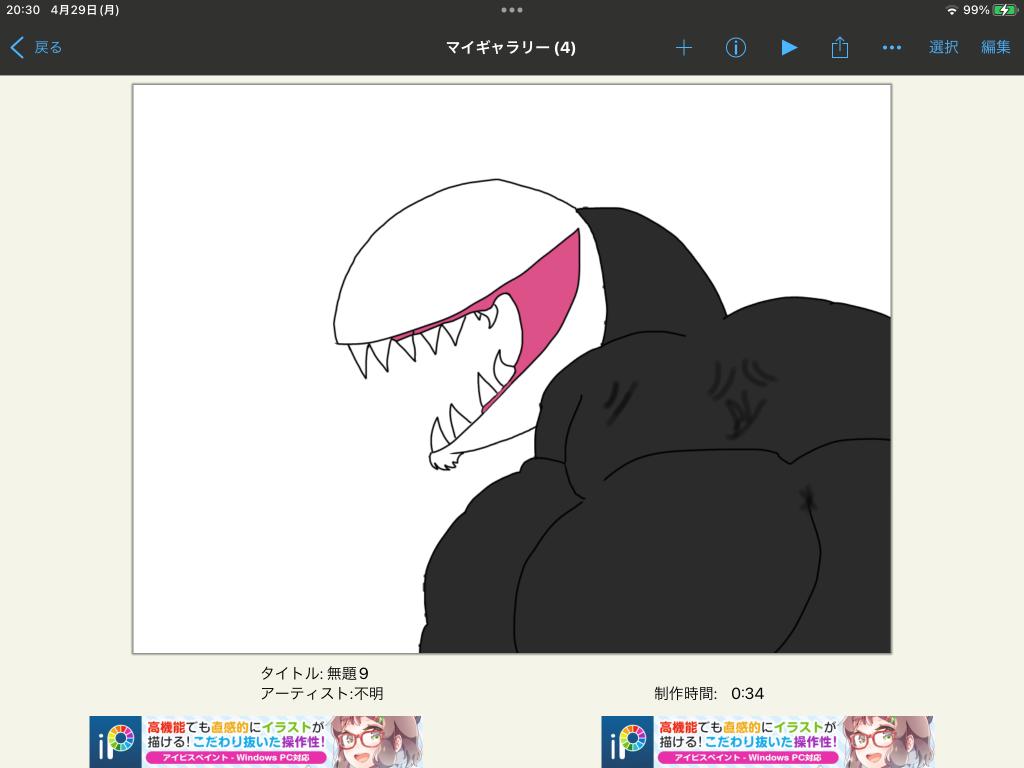Viewport: 1024px width, 768px height.
Task: Open the black monster artwork canvas
Action: pyautogui.click(x=511, y=369)
